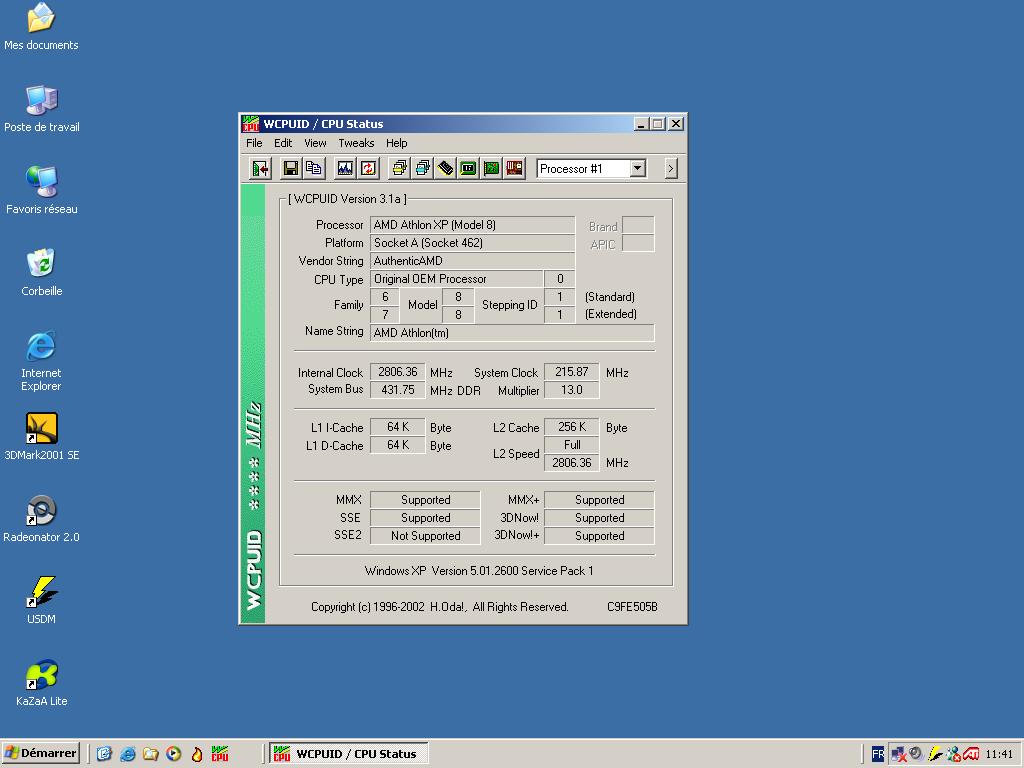
Task: Click the disconnected network tray icon
Action: [899, 754]
